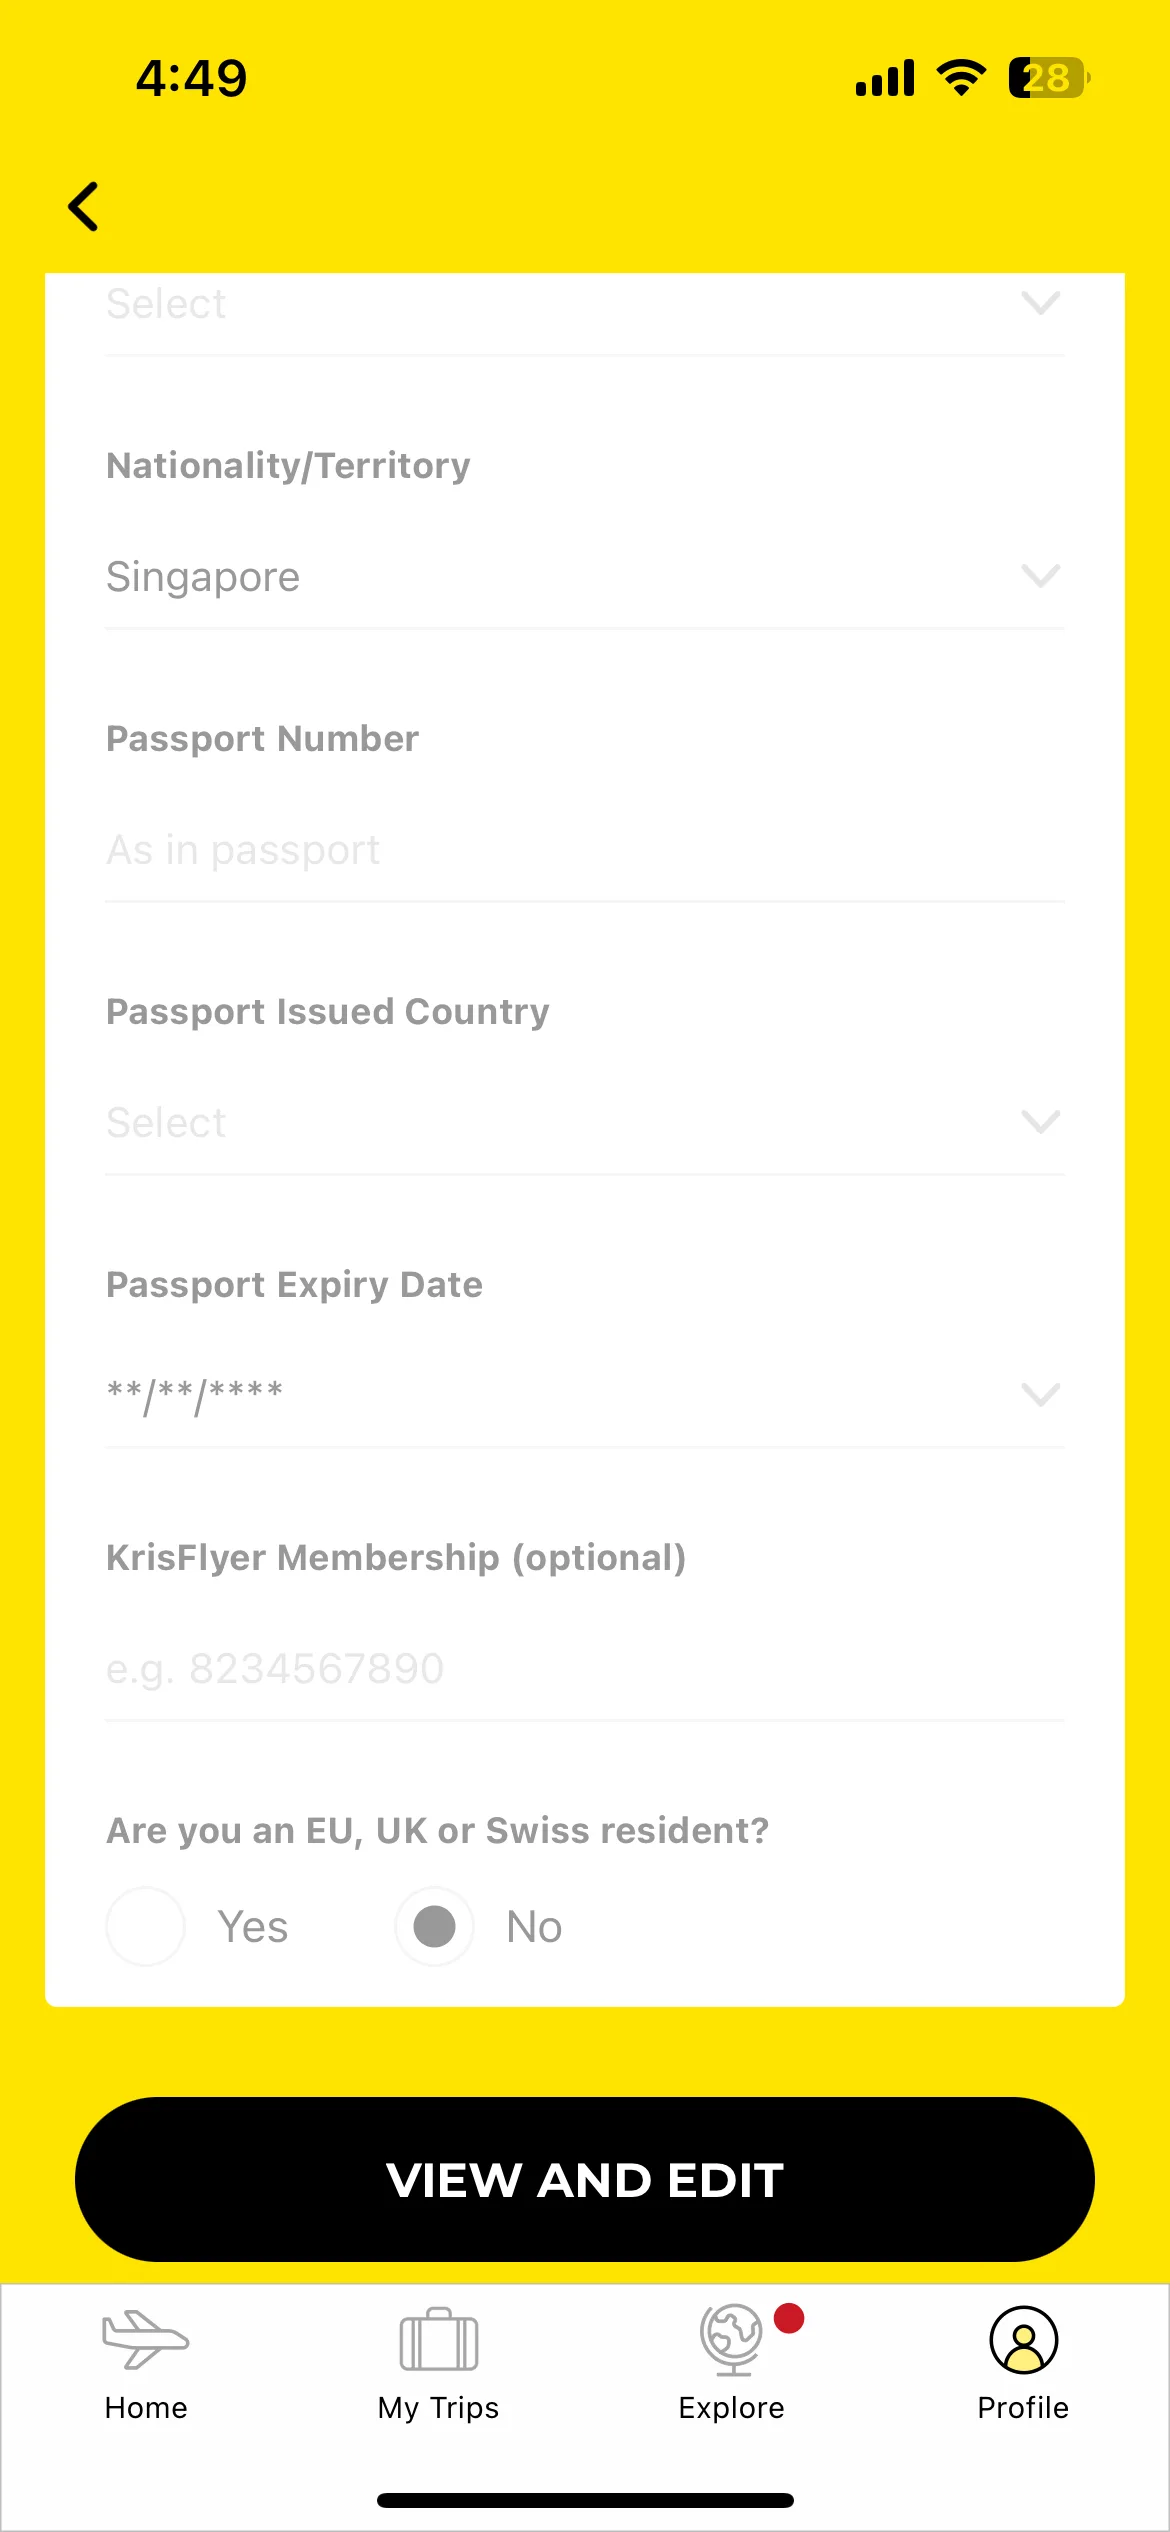Tap the Yes label text
This screenshot has width=1170, height=2532.
pyautogui.click(x=253, y=1927)
